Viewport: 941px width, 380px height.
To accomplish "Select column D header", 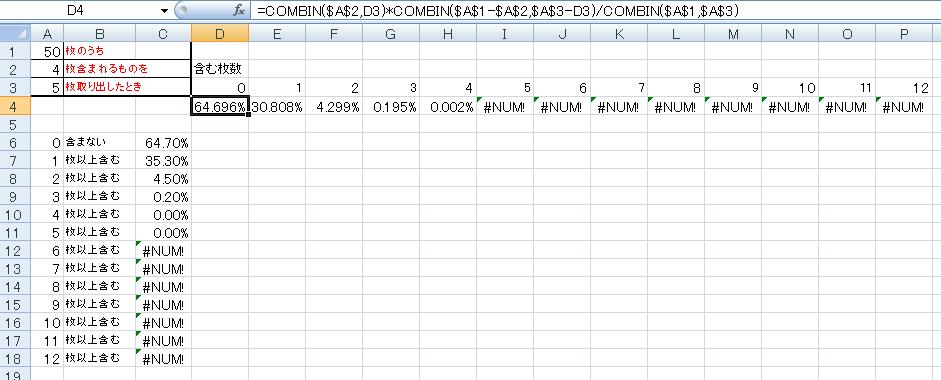I will [220, 34].
